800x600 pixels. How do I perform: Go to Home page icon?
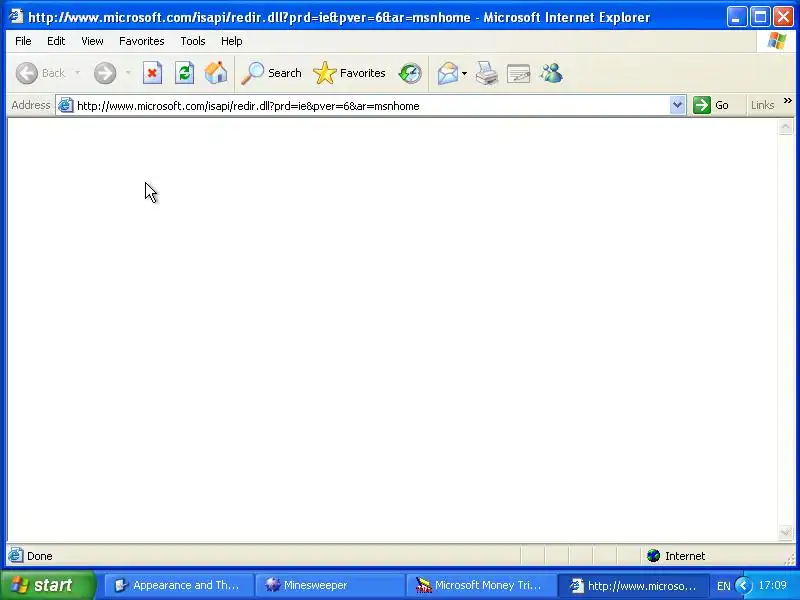click(216, 73)
